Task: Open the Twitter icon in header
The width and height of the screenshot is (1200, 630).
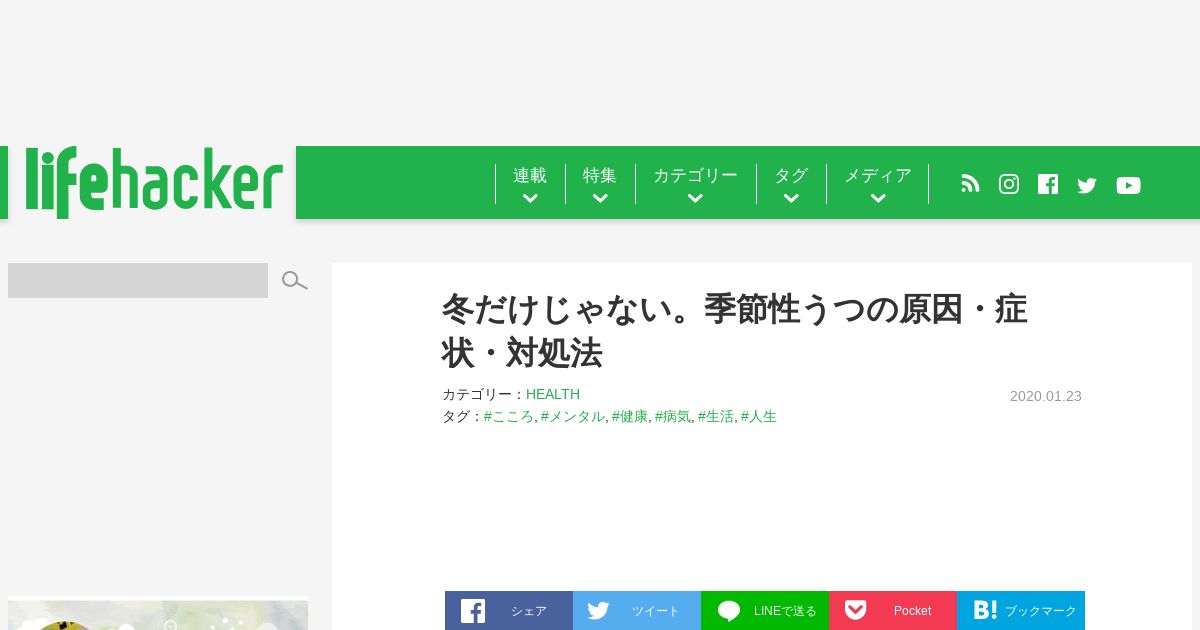Action: [x=1087, y=185]
